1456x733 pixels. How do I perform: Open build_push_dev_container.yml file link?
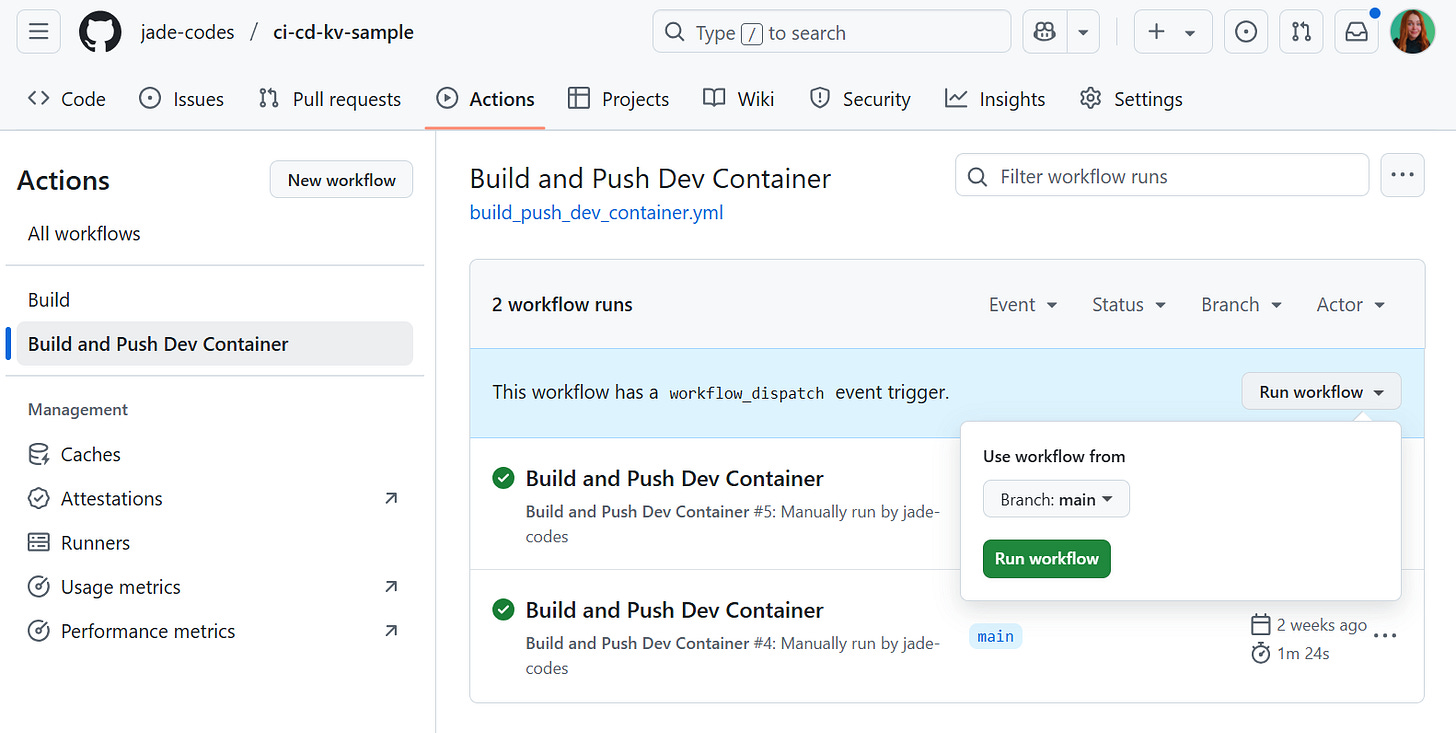(x=596, y=213)
